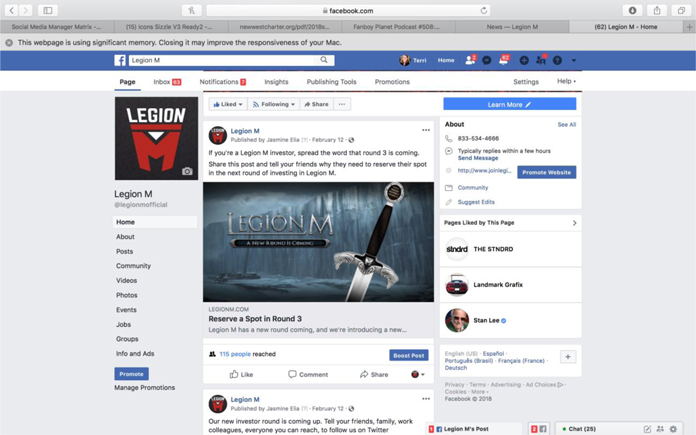Click camera icon on profile picture
This screenshot has width=696, height=435.
(x=187, y=171)
